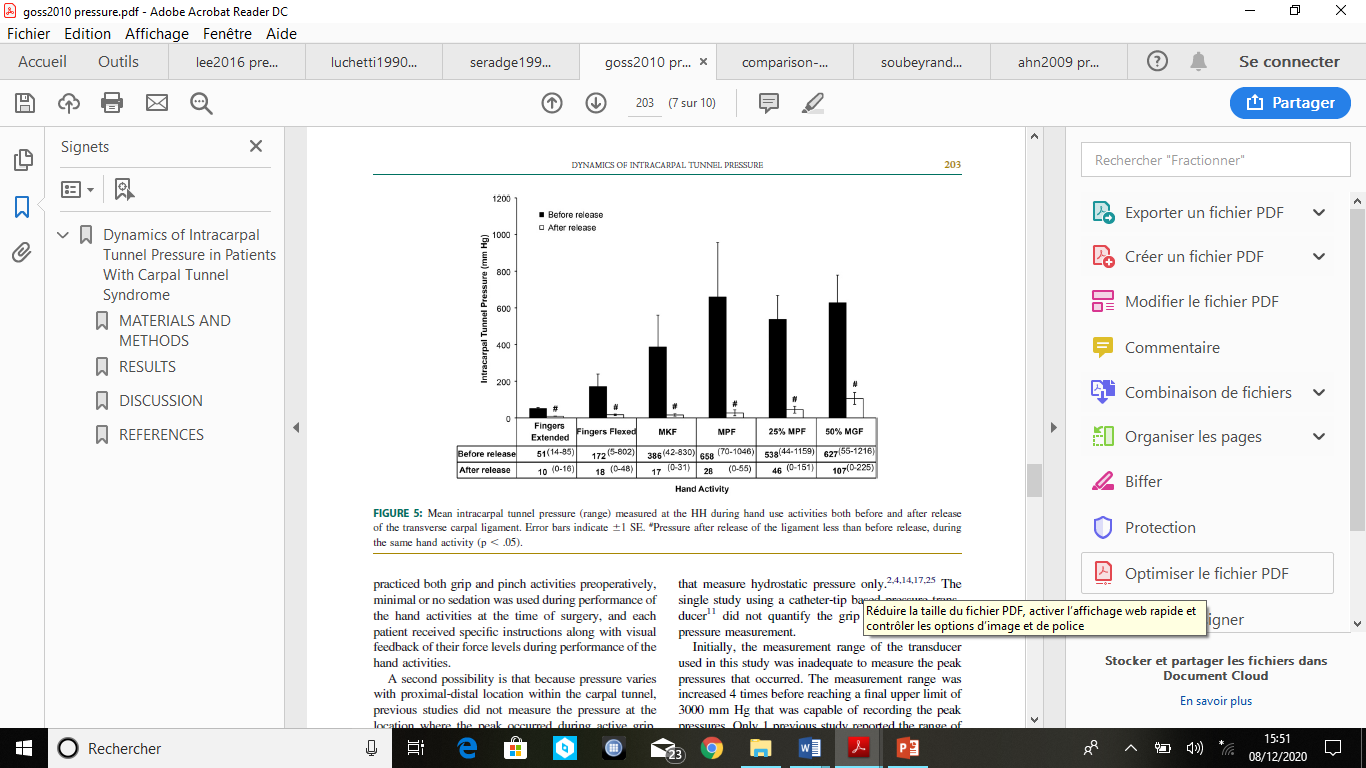Switch to the lee2016 document tab
This screenshot has width=1366, height=768.
(x=236, y=62)
